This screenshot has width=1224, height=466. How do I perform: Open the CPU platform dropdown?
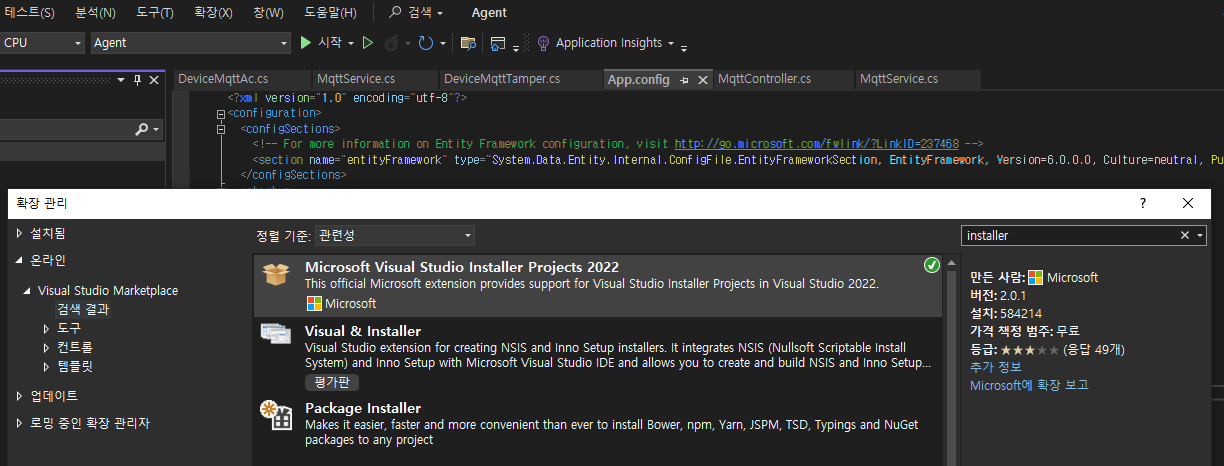(x=78, y=43)
